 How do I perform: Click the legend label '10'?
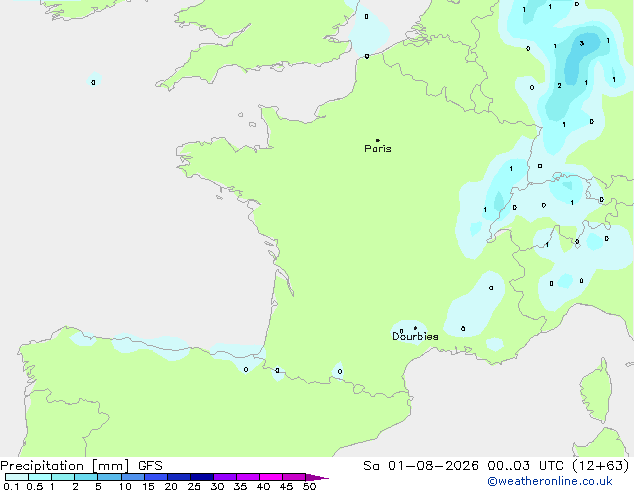coord(125,486)
